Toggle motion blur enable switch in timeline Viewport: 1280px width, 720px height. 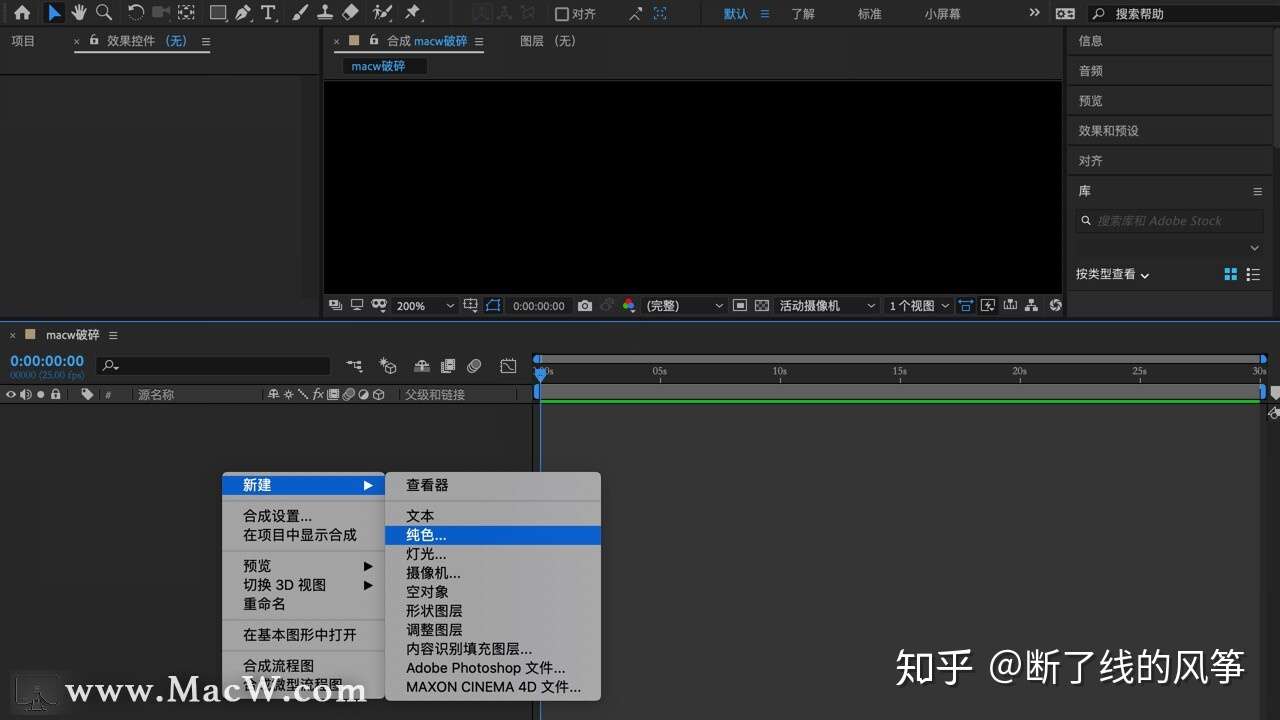pyautogui.click(x=475, y=367)
